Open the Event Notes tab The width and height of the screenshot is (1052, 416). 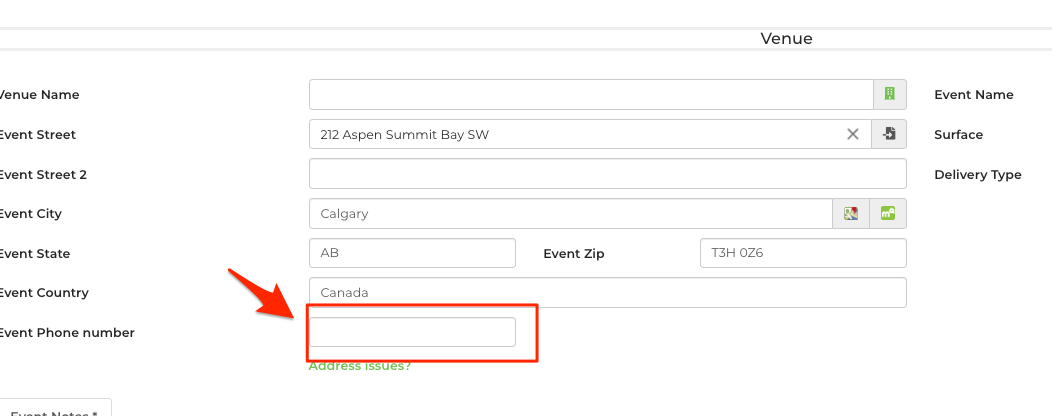(54, 410)
